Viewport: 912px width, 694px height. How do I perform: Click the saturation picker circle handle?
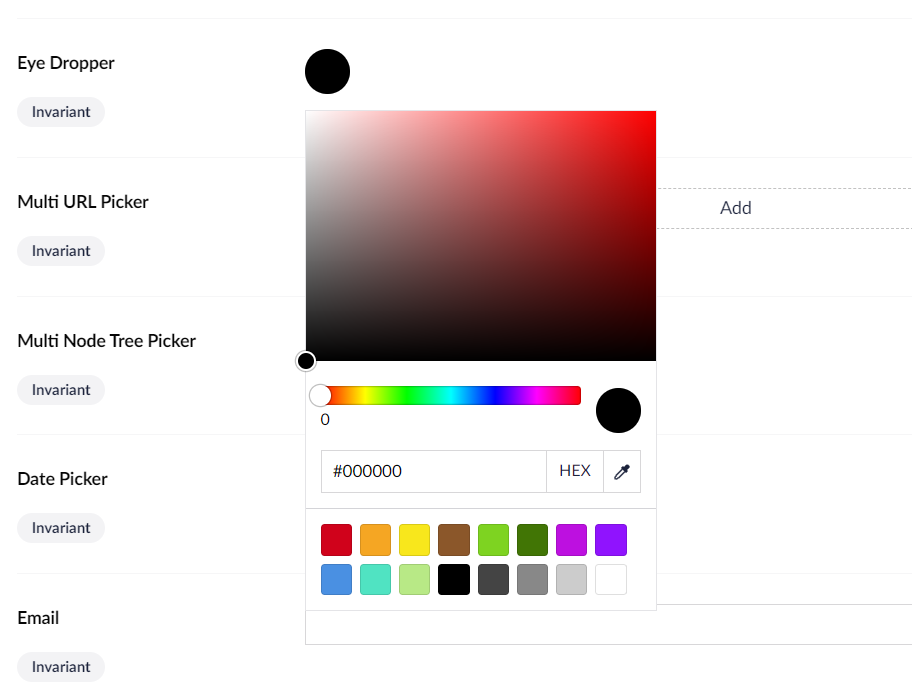tap(306, 360)
